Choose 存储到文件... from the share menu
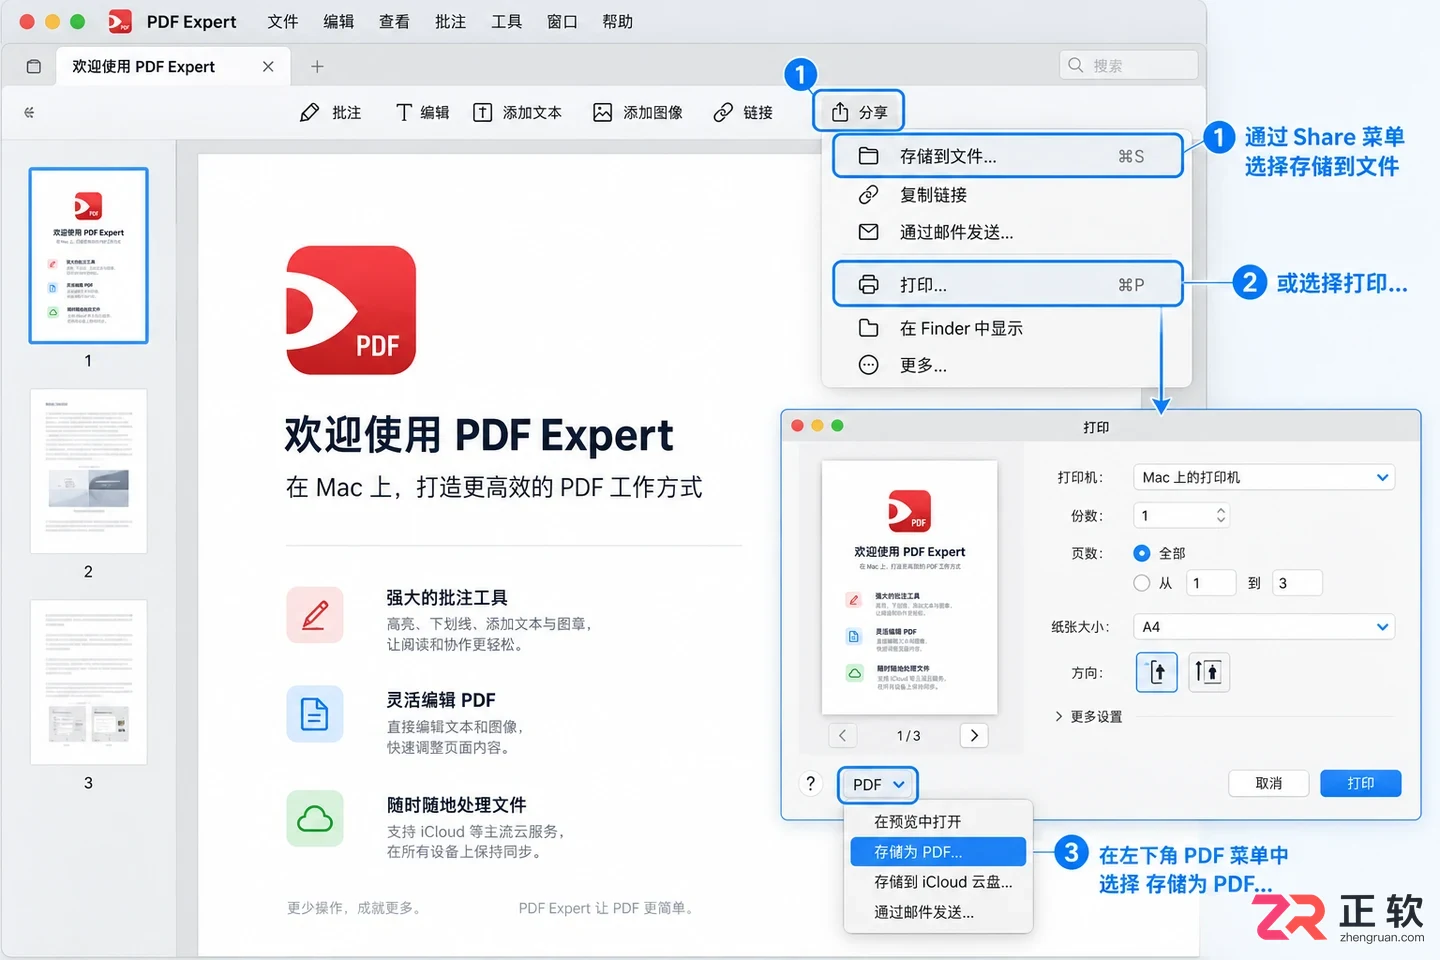Screen dimensions: 1440x960 (1007, 156)
